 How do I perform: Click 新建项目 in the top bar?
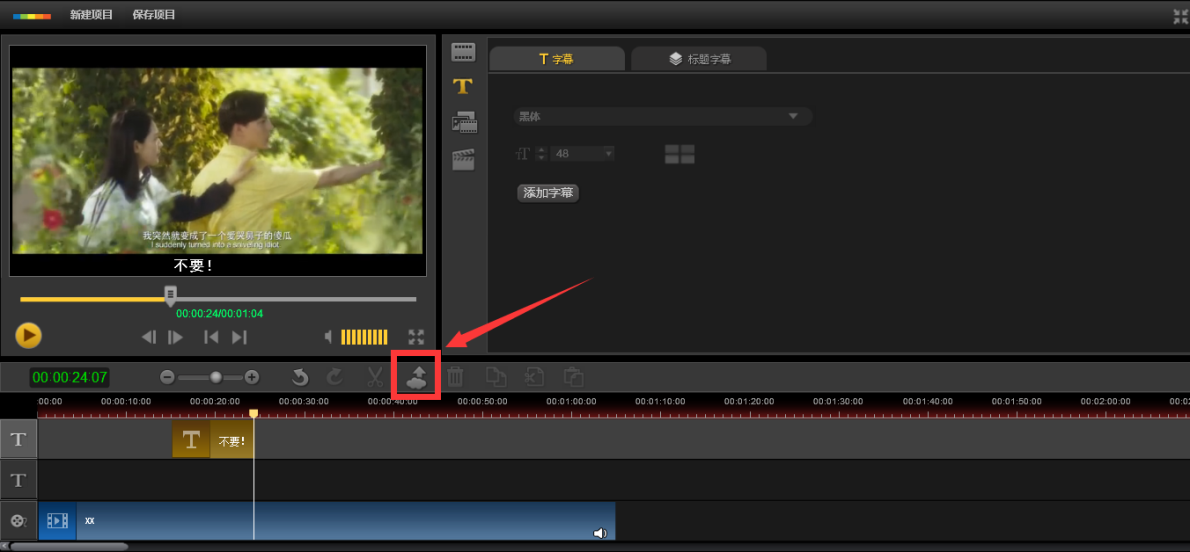click(91, 14)
